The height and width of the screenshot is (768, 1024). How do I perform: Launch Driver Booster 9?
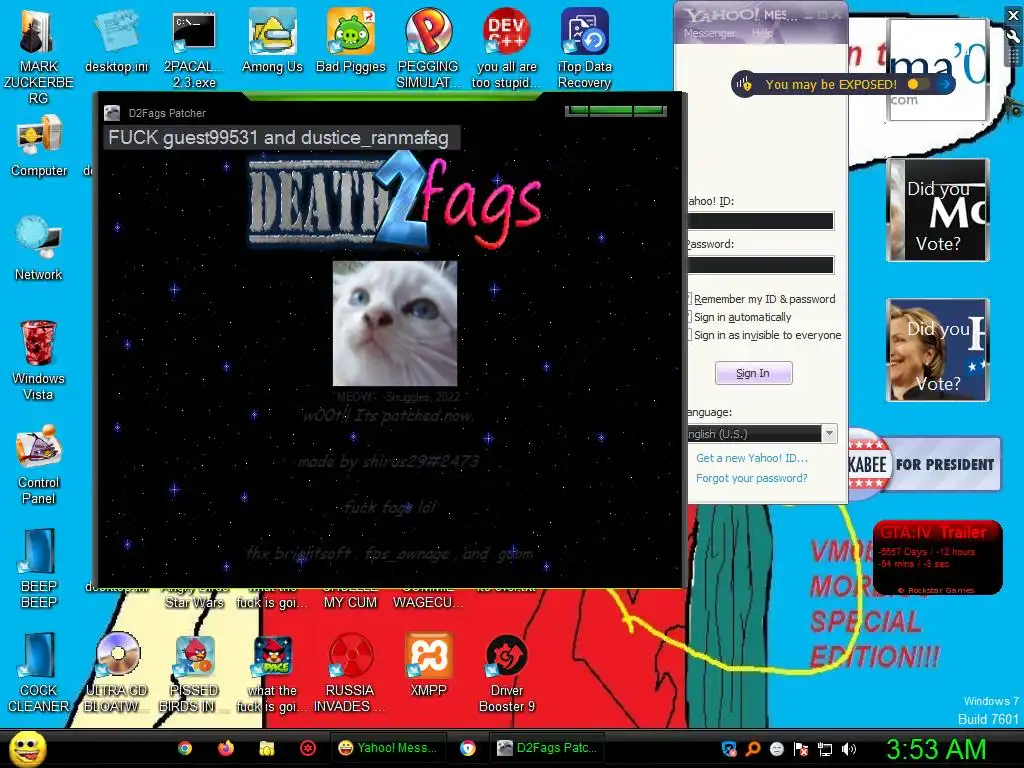tap(507, 673)
